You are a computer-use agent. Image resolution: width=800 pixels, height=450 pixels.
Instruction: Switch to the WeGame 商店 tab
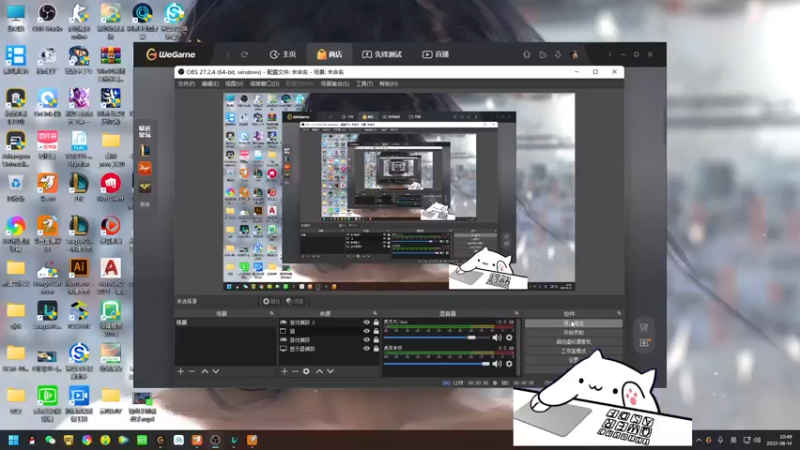click(329, 54)
